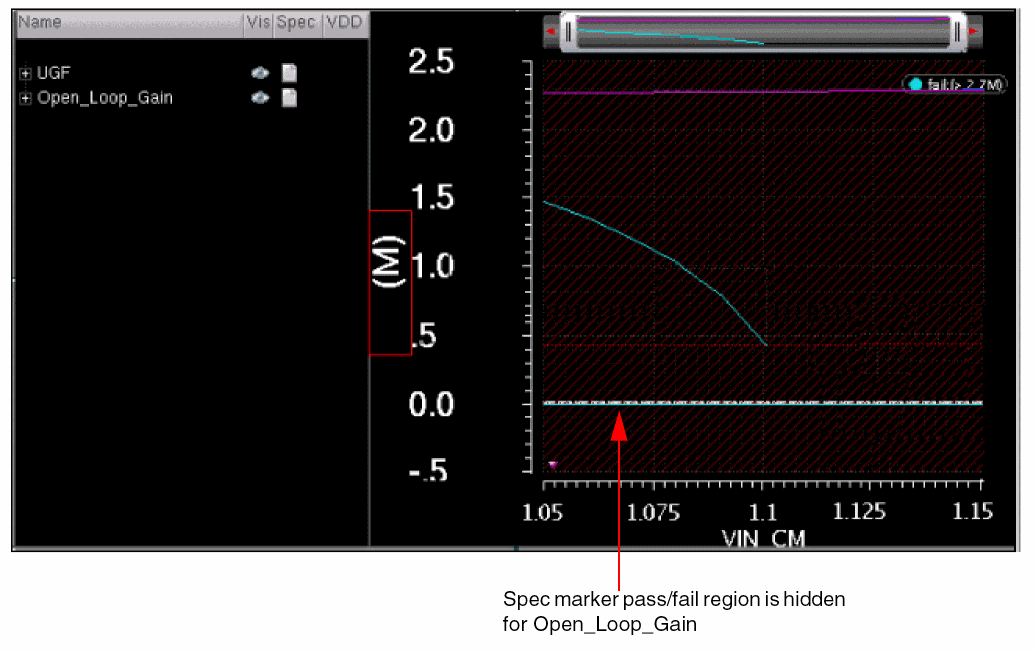Viewport: 1035px width, 652px height.
Task: Click the left red arrow of zoom bar
Action: point(549,32)
